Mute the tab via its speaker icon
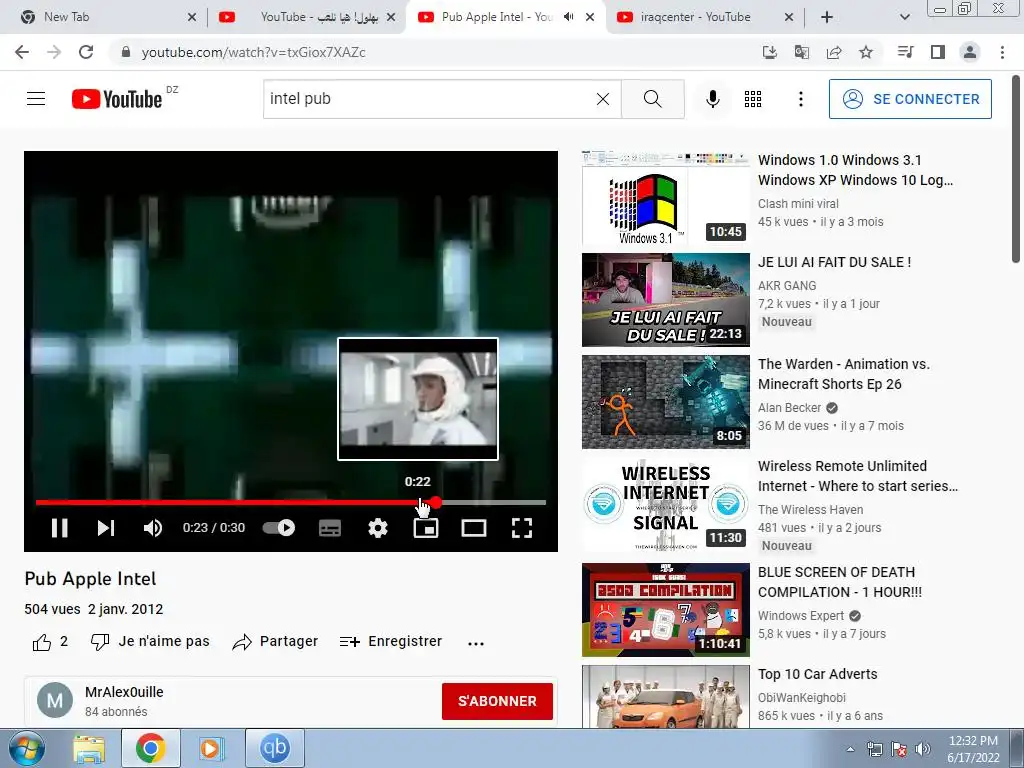This screenshot has height=768, width=1024. coord(569,17)
